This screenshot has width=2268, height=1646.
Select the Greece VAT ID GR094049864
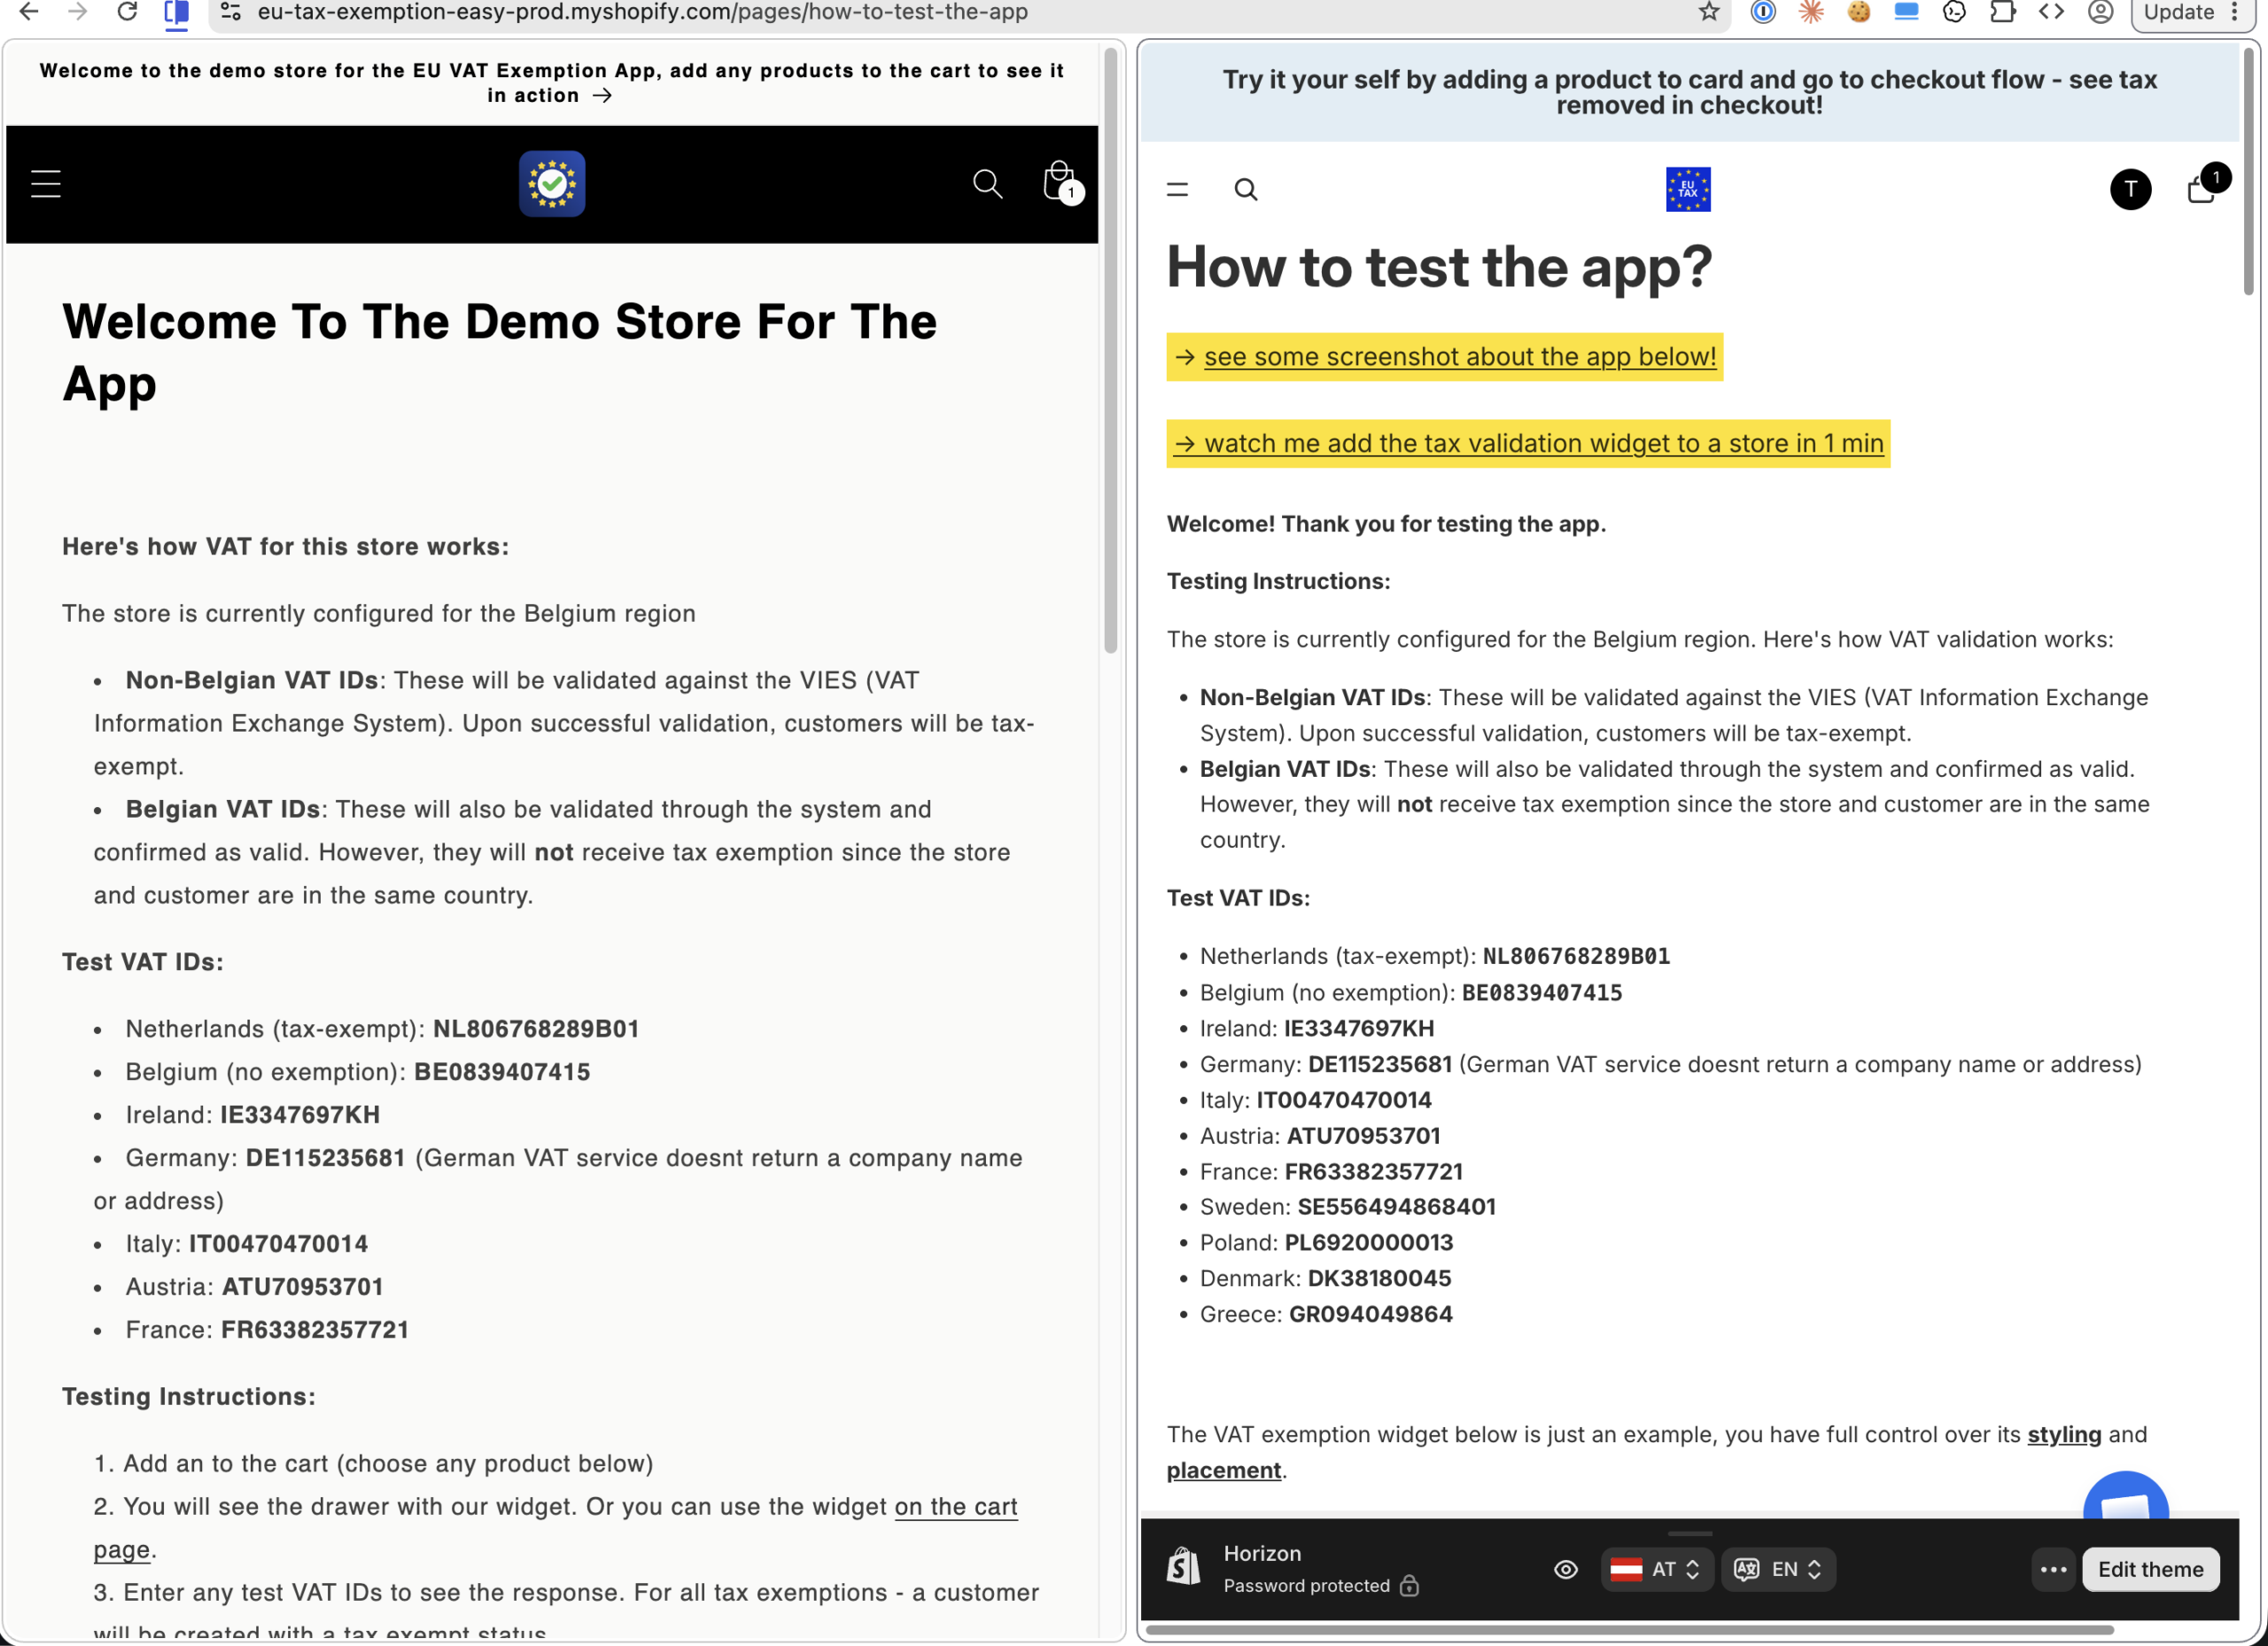tap(1370, 1314)
